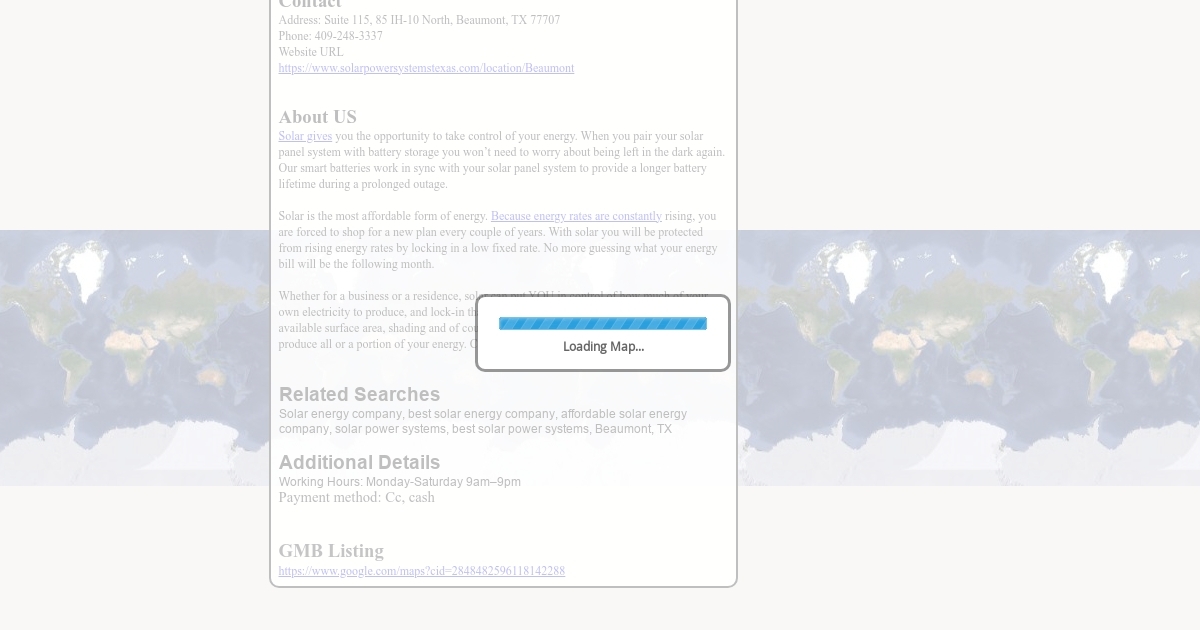Click the Beaumont, TX address line

[x=419, y=20]
